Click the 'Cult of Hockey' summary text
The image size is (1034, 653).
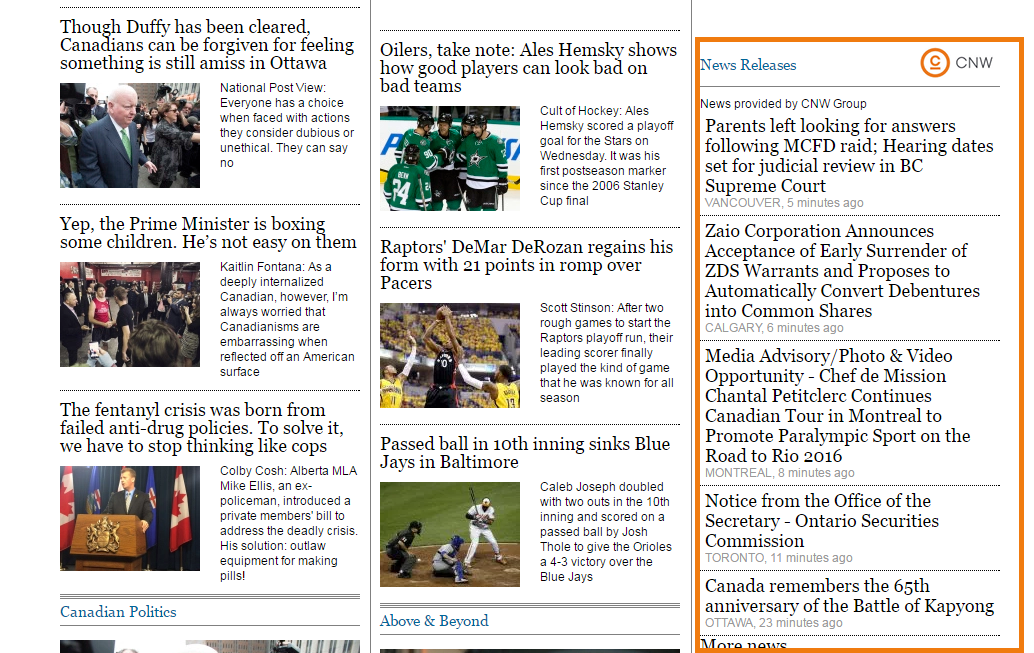(x=607, y=156)
